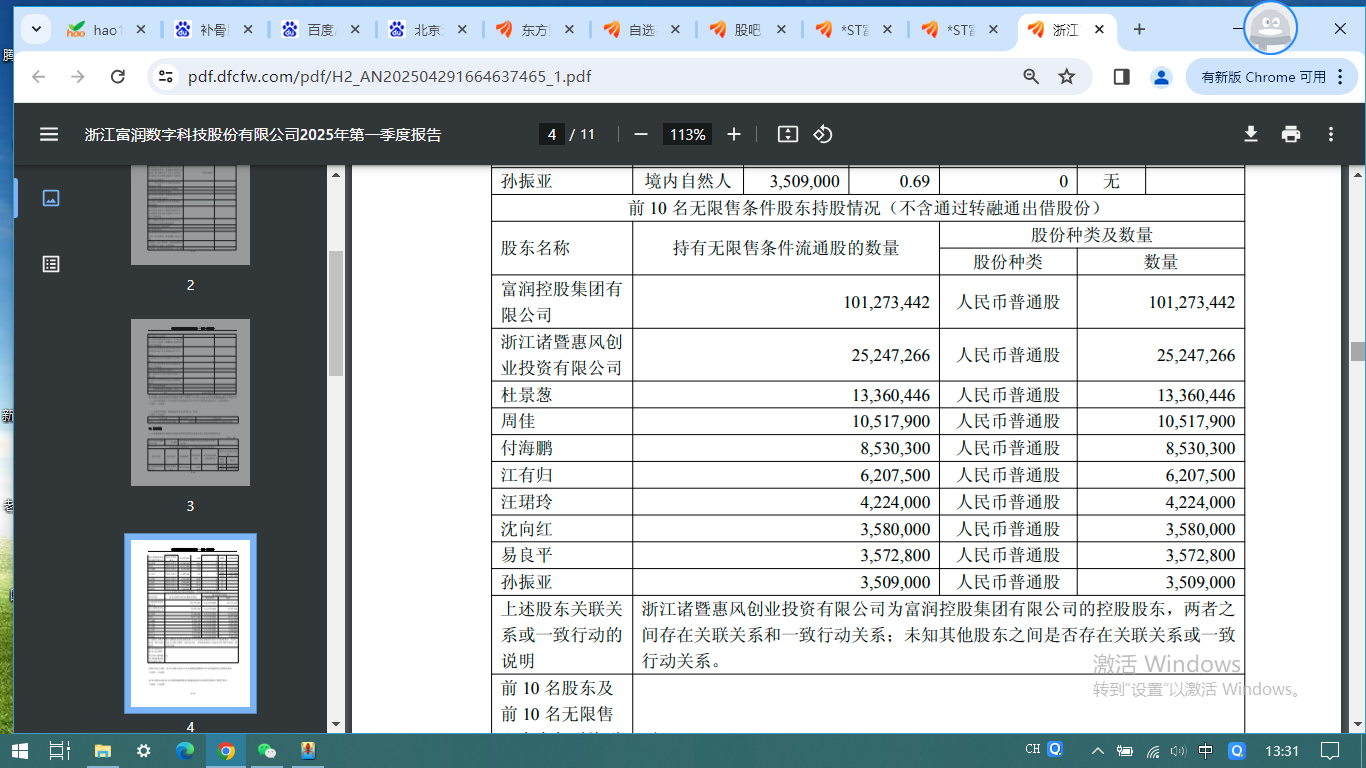Select page 4 thumbnail
The image size is (1366, 768).
pyautogui.click(x=190, y=623)
